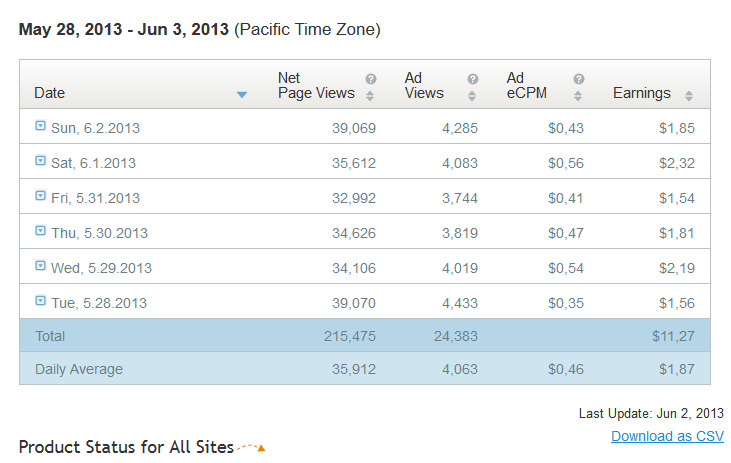Sort table by Net Page Views arrows

(371, 96)
